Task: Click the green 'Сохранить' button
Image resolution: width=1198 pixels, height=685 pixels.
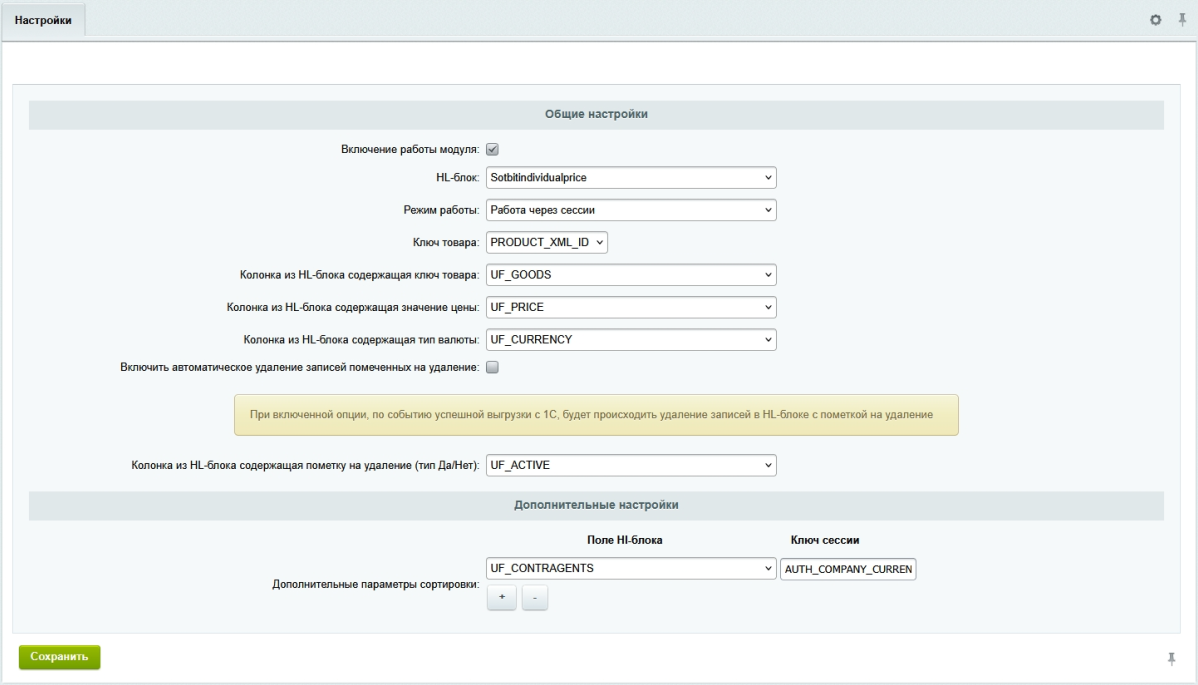Action: pos(60,657)
